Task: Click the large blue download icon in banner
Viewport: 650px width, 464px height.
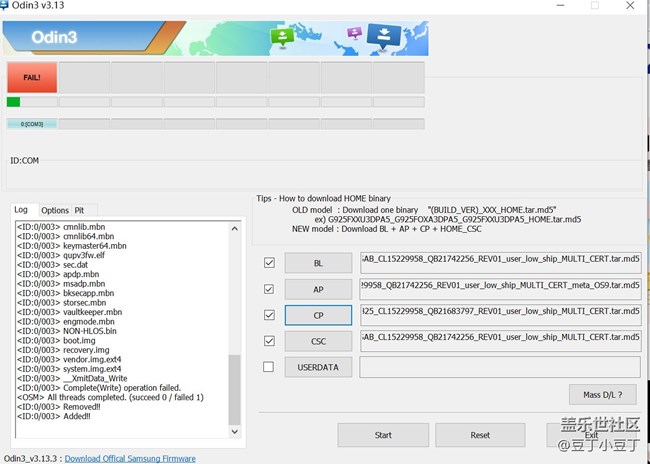Action: tap(383, 38)
